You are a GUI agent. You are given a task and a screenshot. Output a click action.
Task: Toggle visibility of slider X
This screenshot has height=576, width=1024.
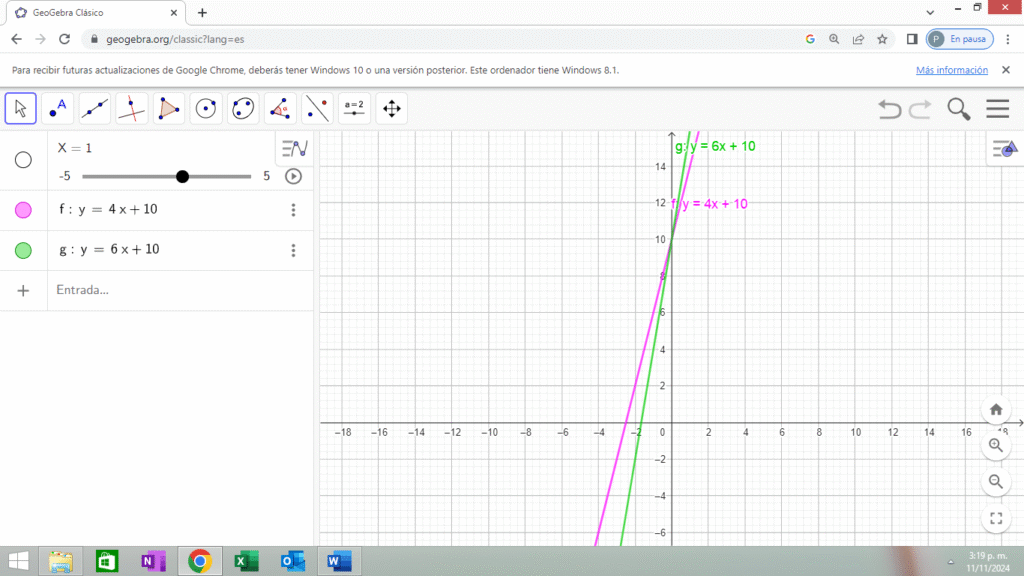pyautogui.click(x=23, y=160)
